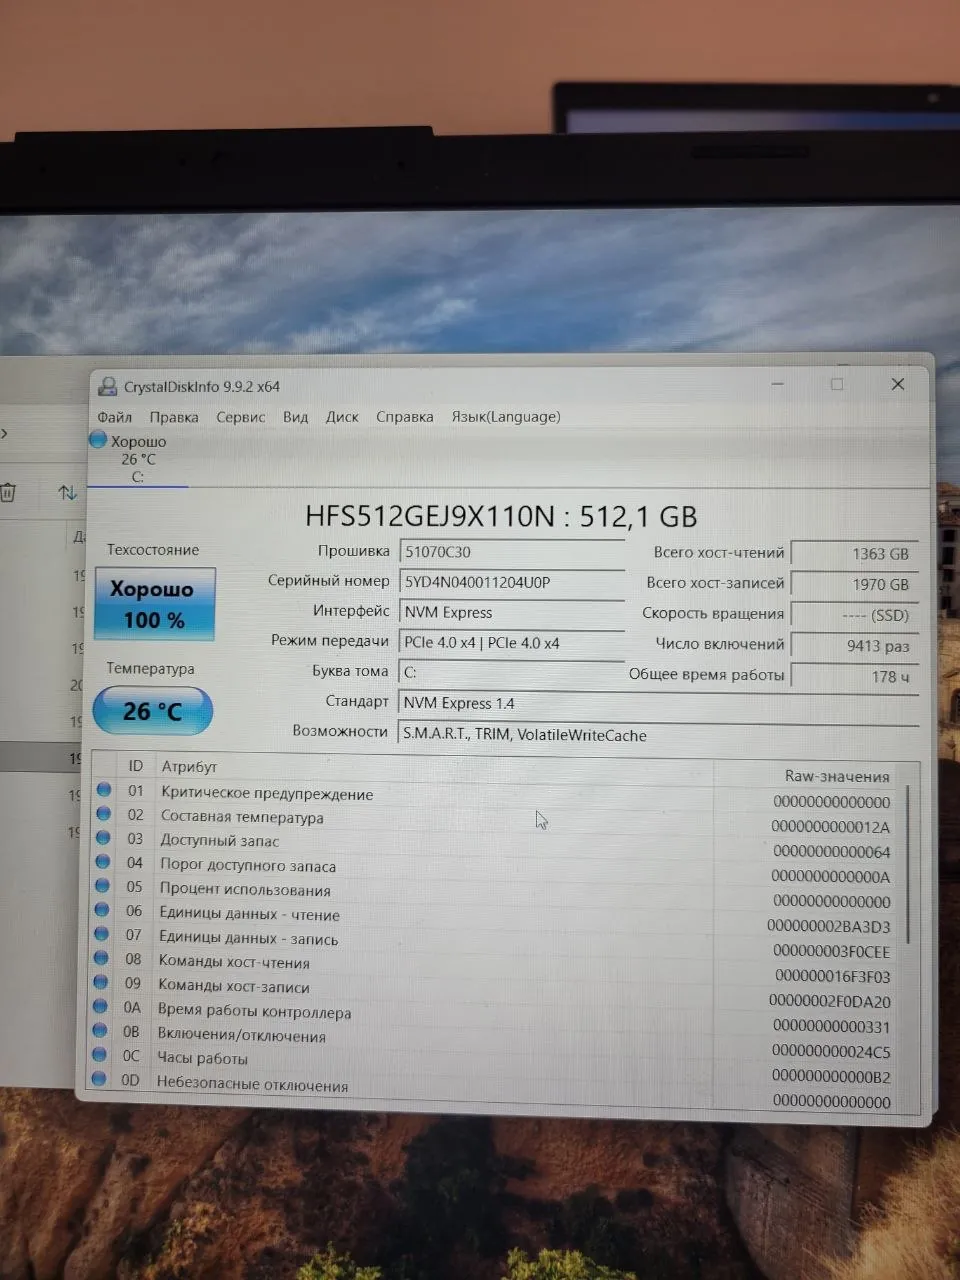
Task: Click the SMART attribute list vertical scrollbar
Action: [x=908, y=866]
